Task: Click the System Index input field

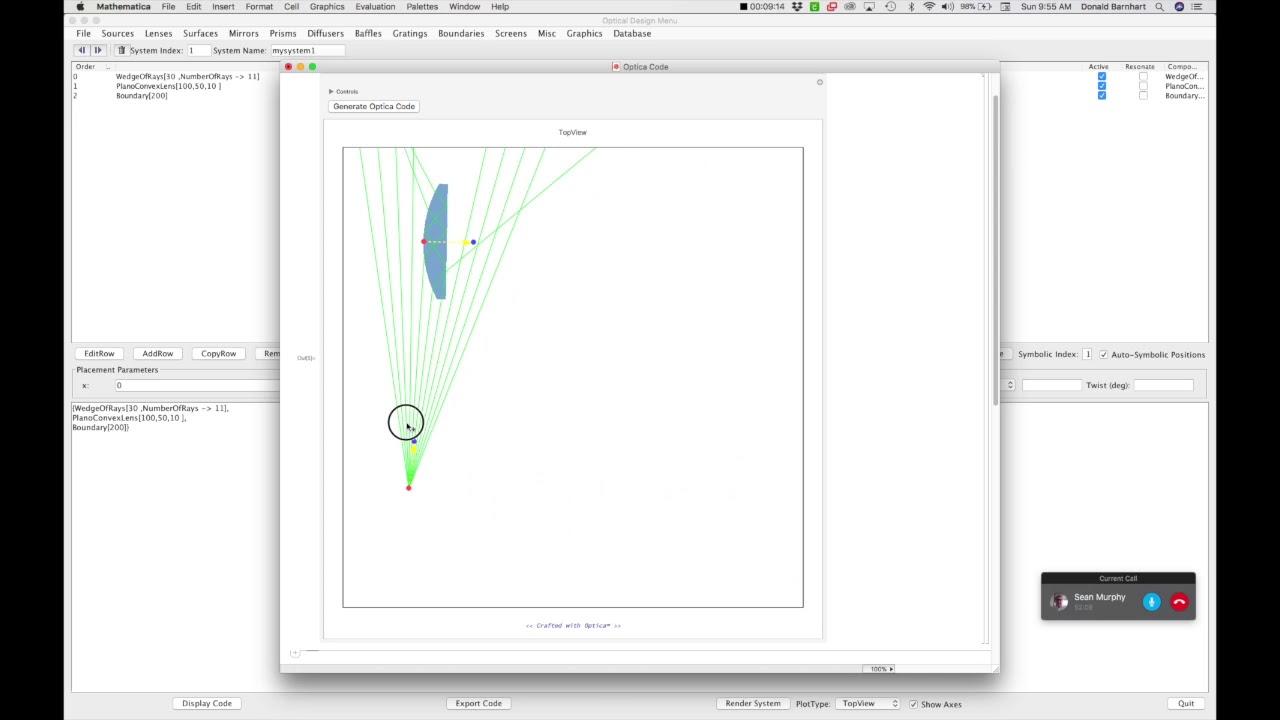Action: (197, 50)
